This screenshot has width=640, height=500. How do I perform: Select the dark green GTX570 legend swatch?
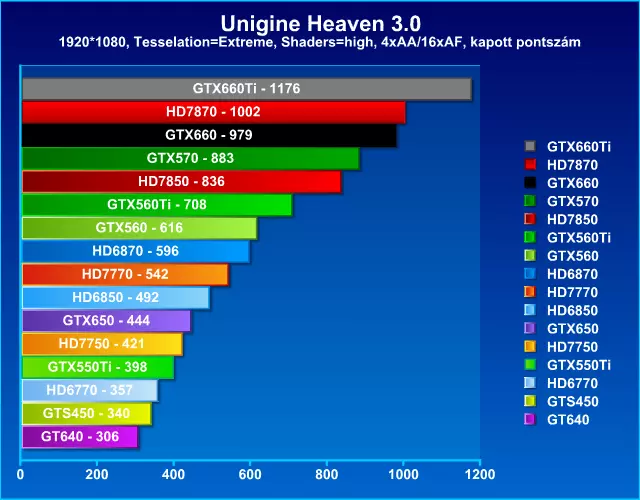(530, 201)
